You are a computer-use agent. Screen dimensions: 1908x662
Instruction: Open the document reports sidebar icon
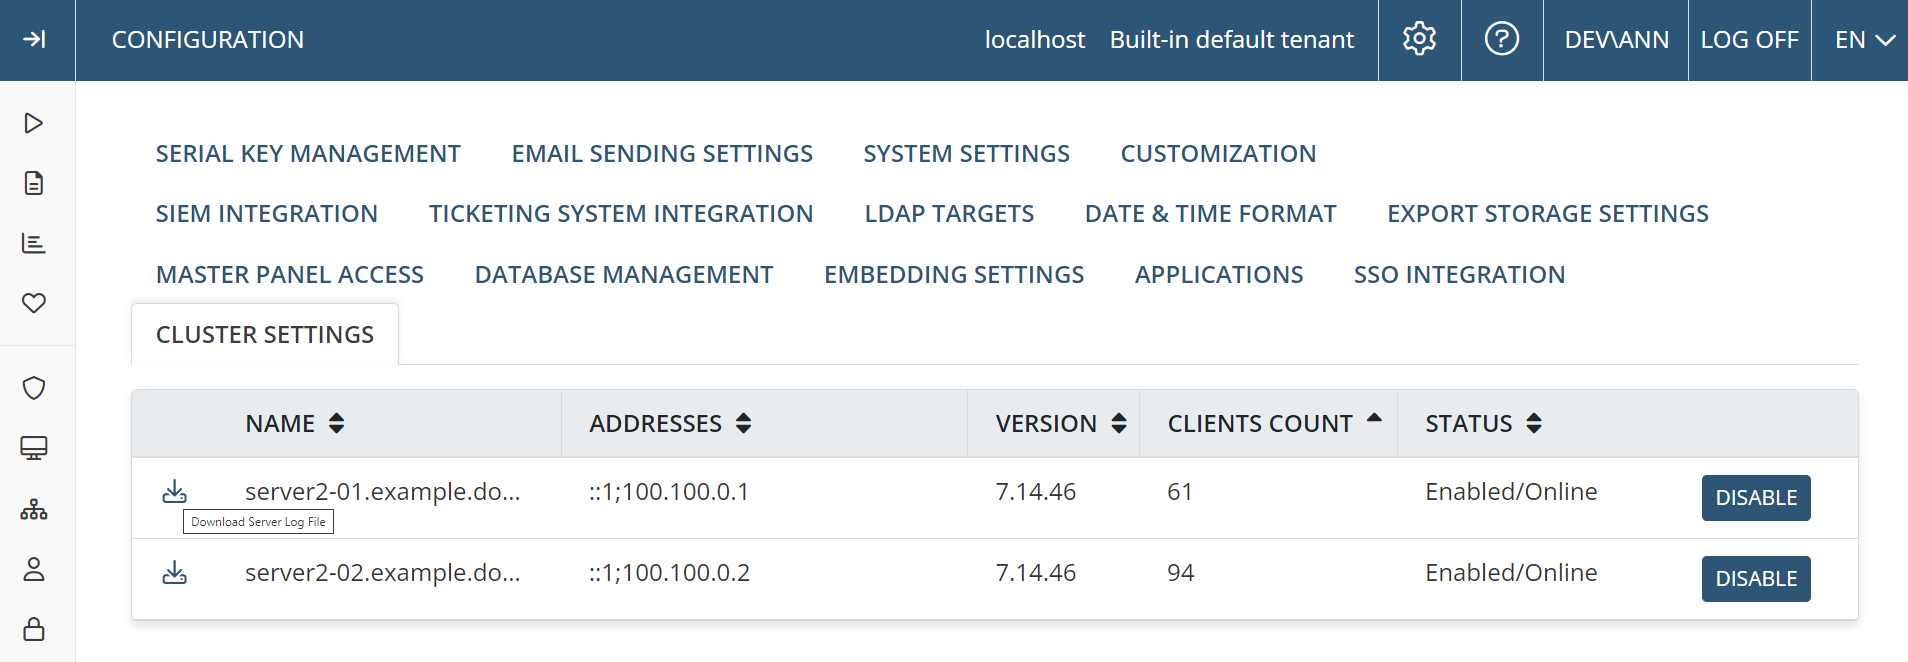[x=34, y=183]
